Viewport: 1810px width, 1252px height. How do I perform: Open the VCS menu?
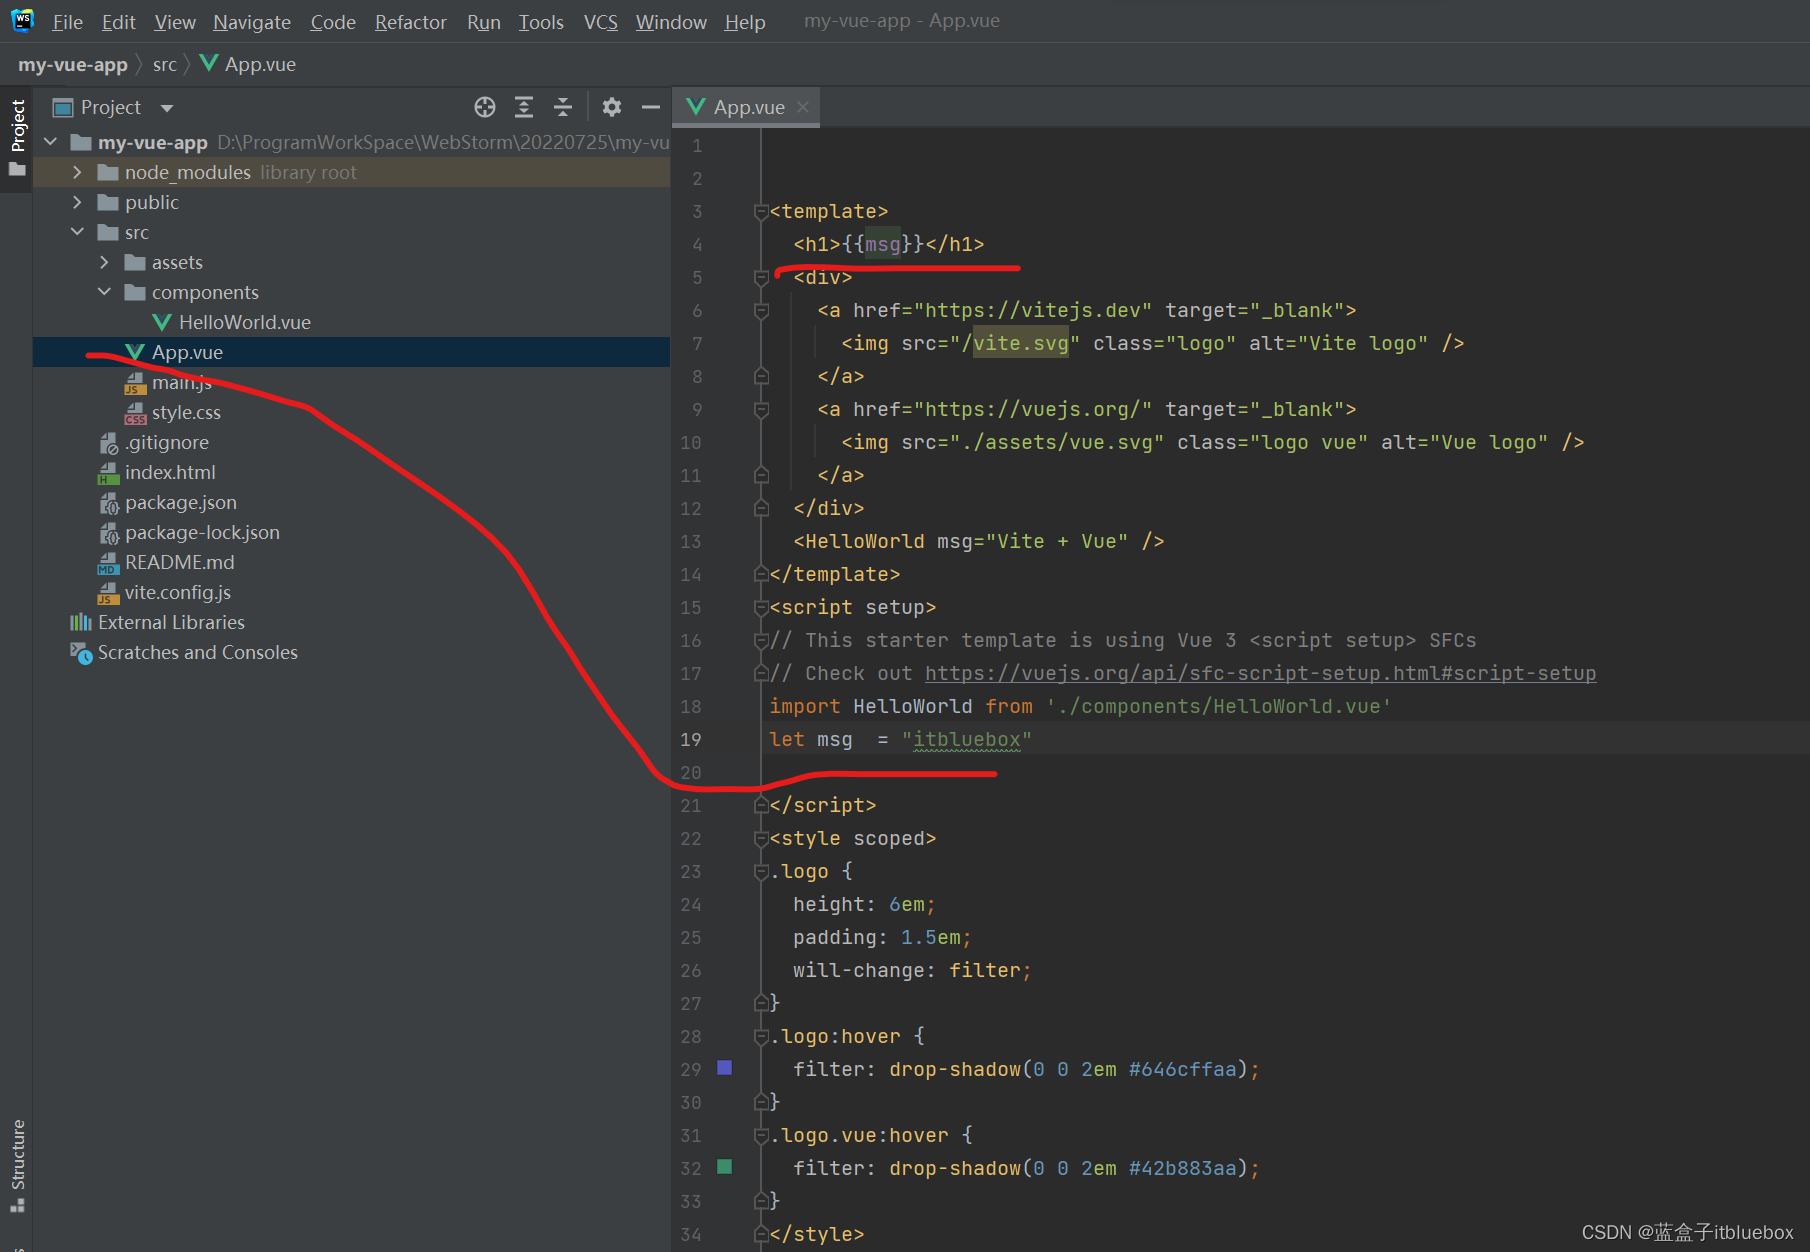point(601,21)
